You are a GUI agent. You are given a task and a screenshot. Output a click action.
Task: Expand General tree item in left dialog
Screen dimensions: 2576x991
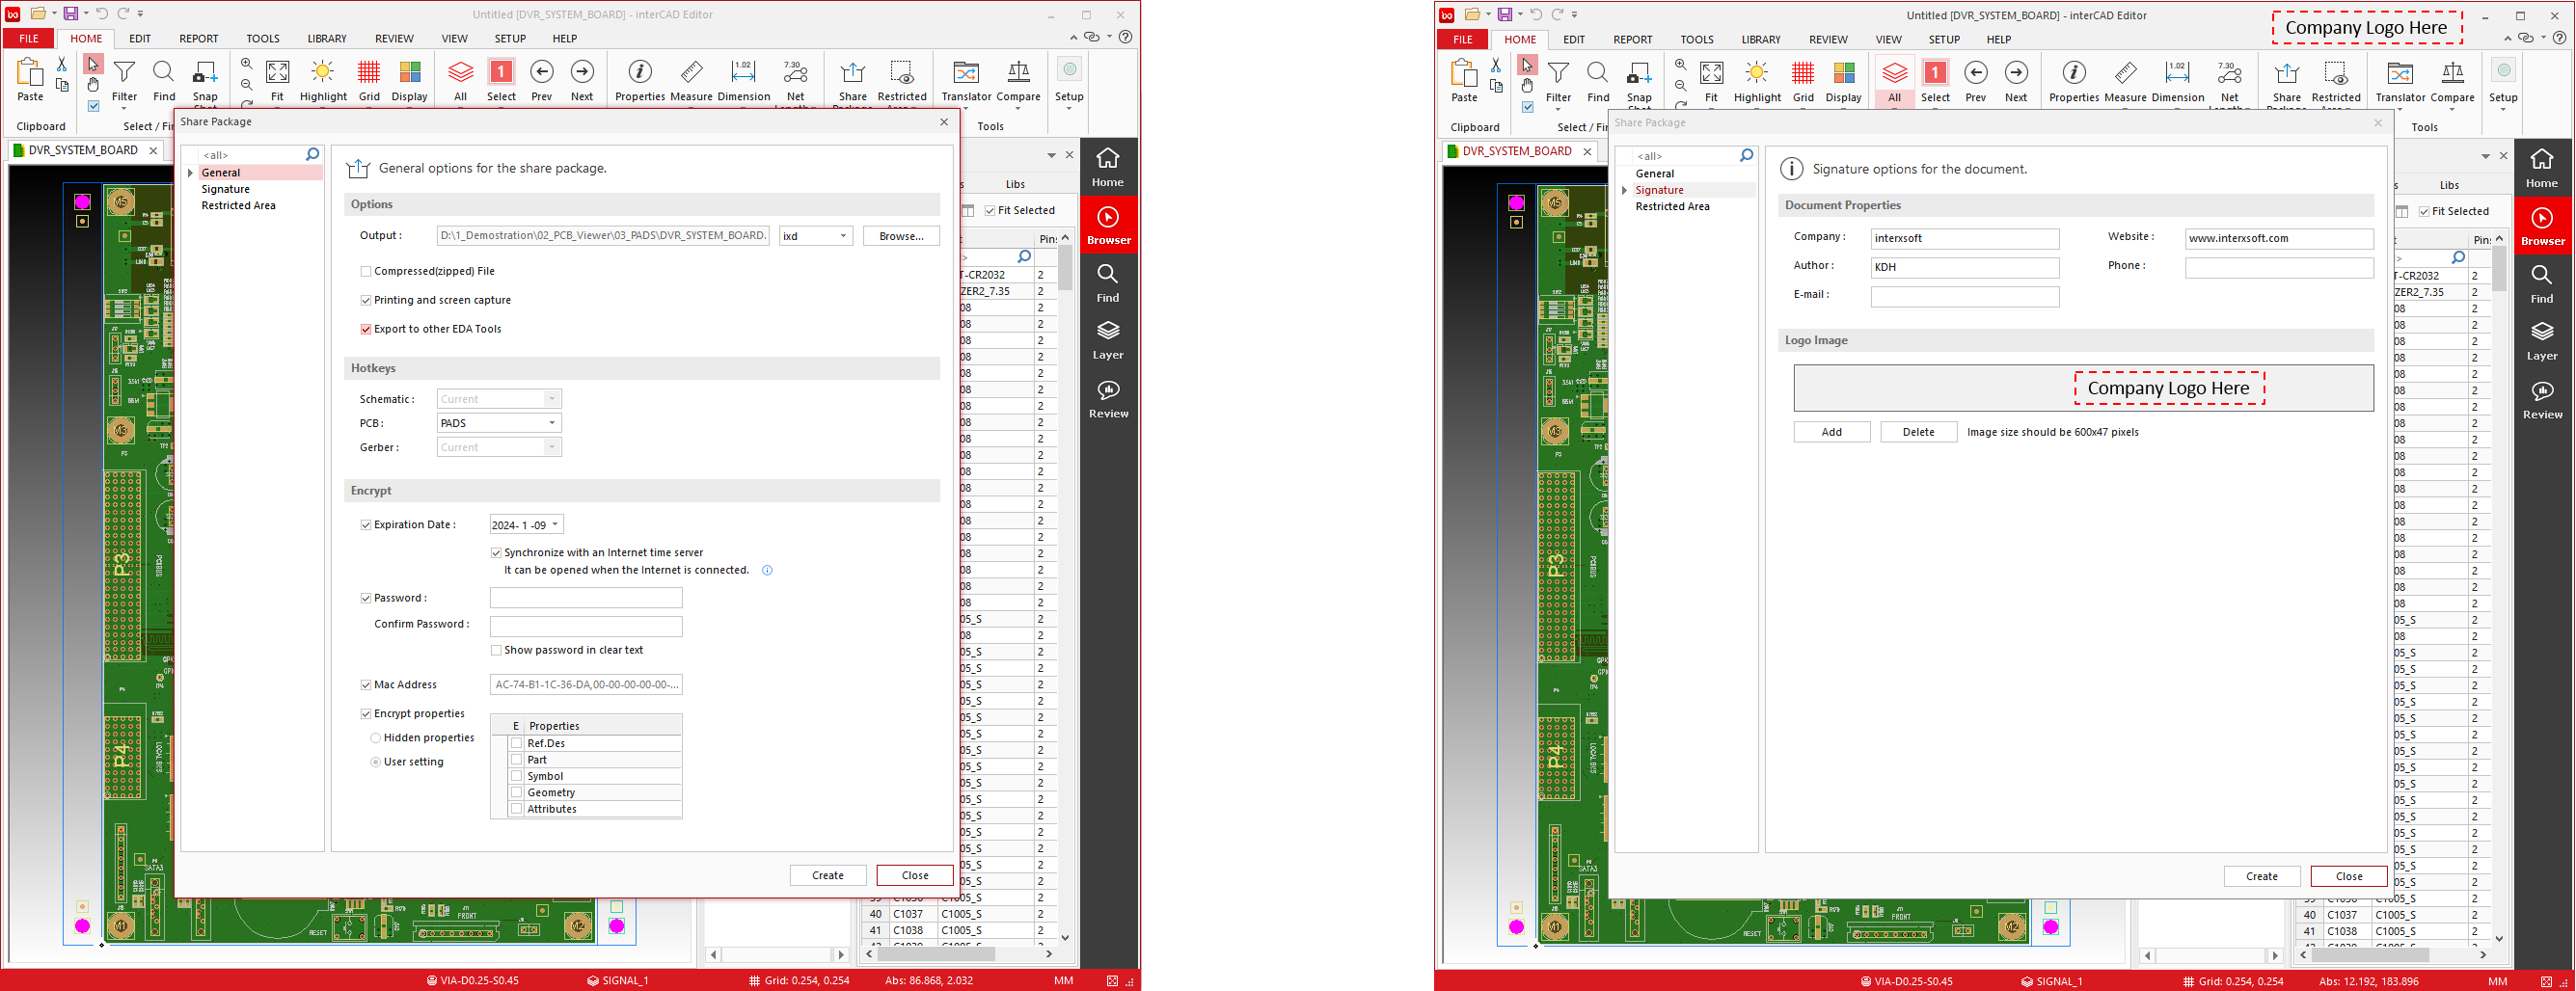[x=190, y=173]
